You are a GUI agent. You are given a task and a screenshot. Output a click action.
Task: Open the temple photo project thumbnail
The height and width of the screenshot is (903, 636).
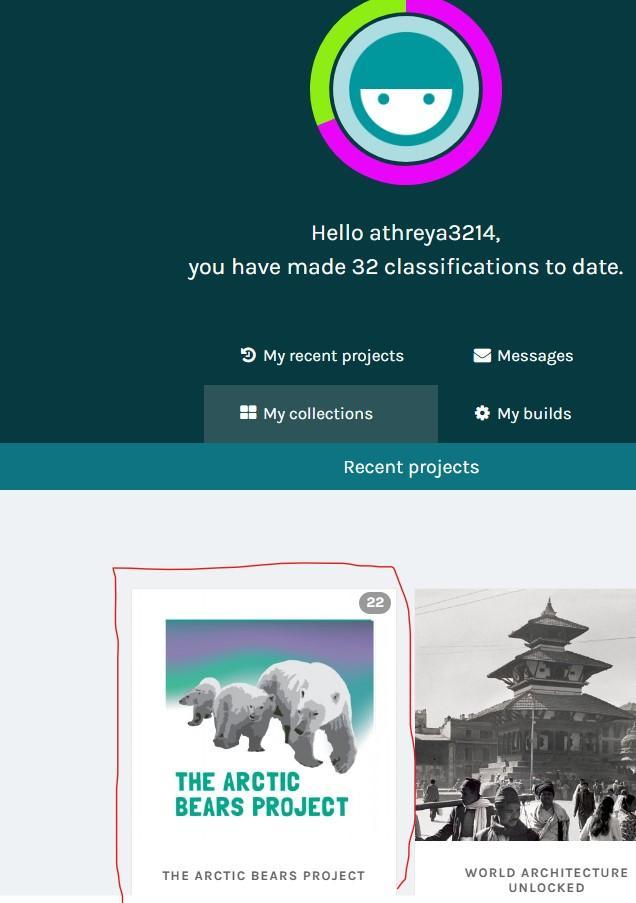point(525,714)
